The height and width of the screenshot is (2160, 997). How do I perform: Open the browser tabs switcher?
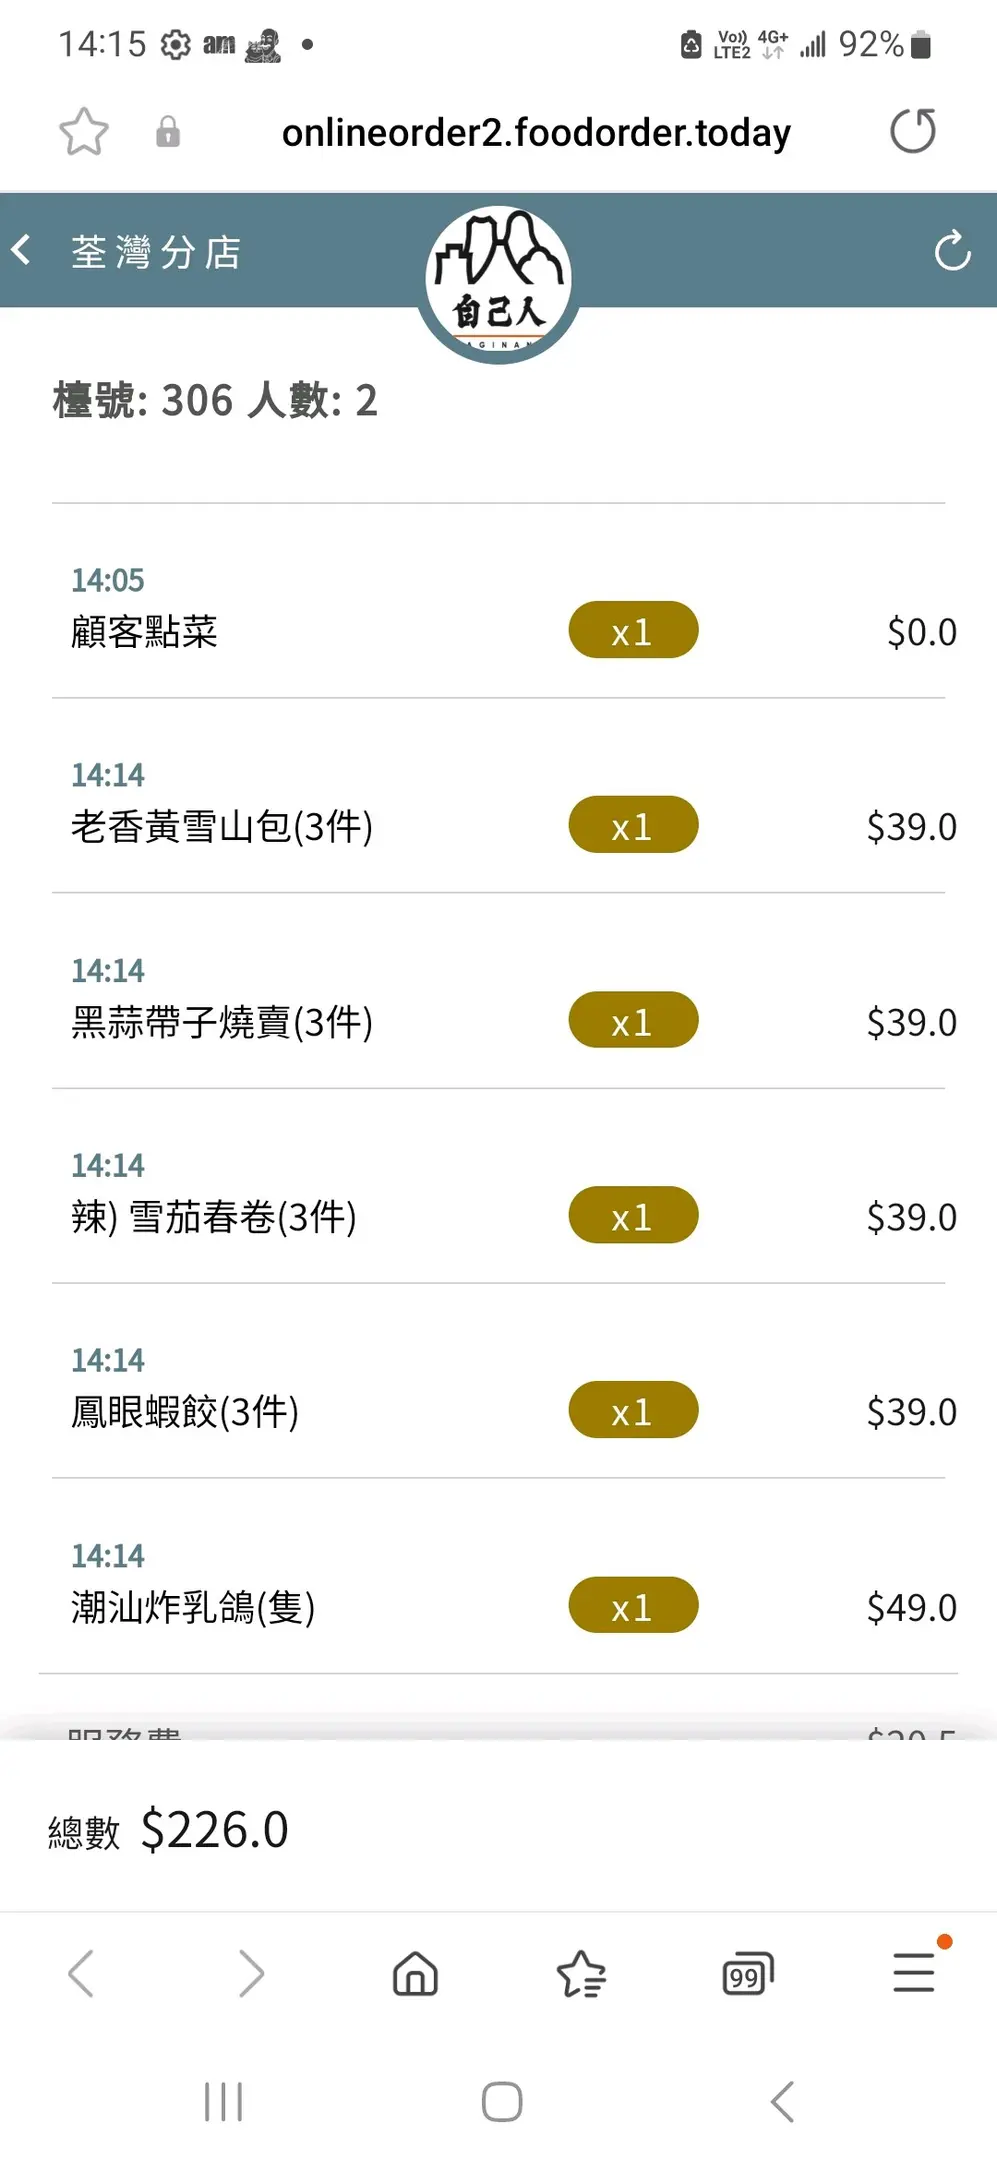pos(747,1974)
